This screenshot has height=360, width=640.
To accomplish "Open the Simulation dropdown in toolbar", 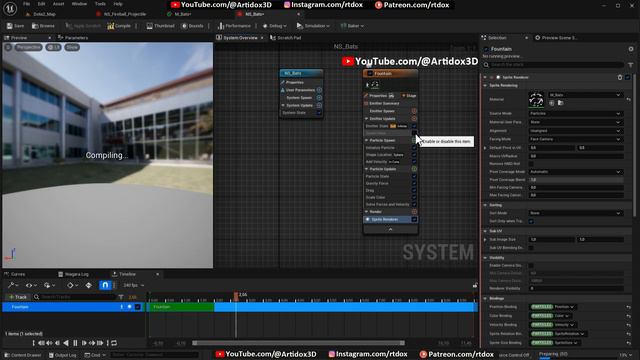I will 313,26.
